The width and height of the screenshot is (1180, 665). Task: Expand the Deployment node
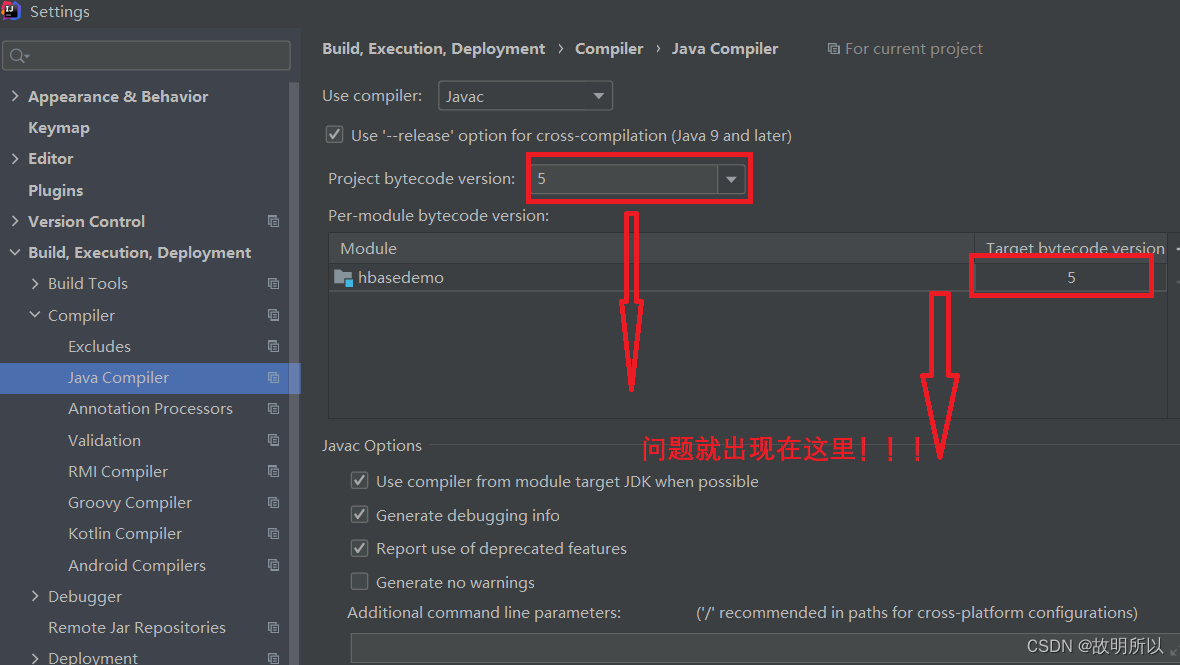pyautogui.click(x=35, y=658)
